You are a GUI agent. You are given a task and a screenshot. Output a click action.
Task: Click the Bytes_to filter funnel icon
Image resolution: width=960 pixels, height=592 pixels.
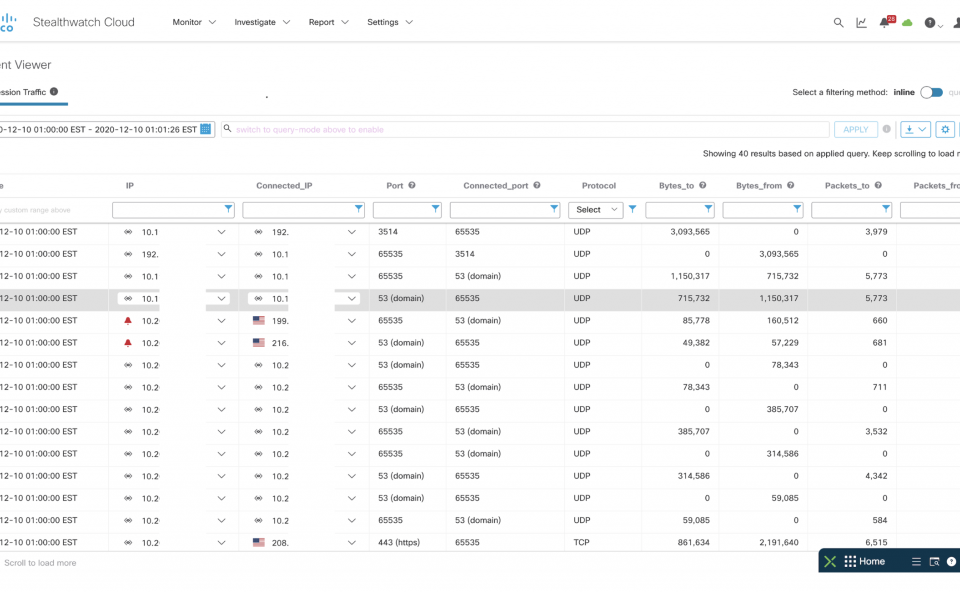click(x=708, y=209)
